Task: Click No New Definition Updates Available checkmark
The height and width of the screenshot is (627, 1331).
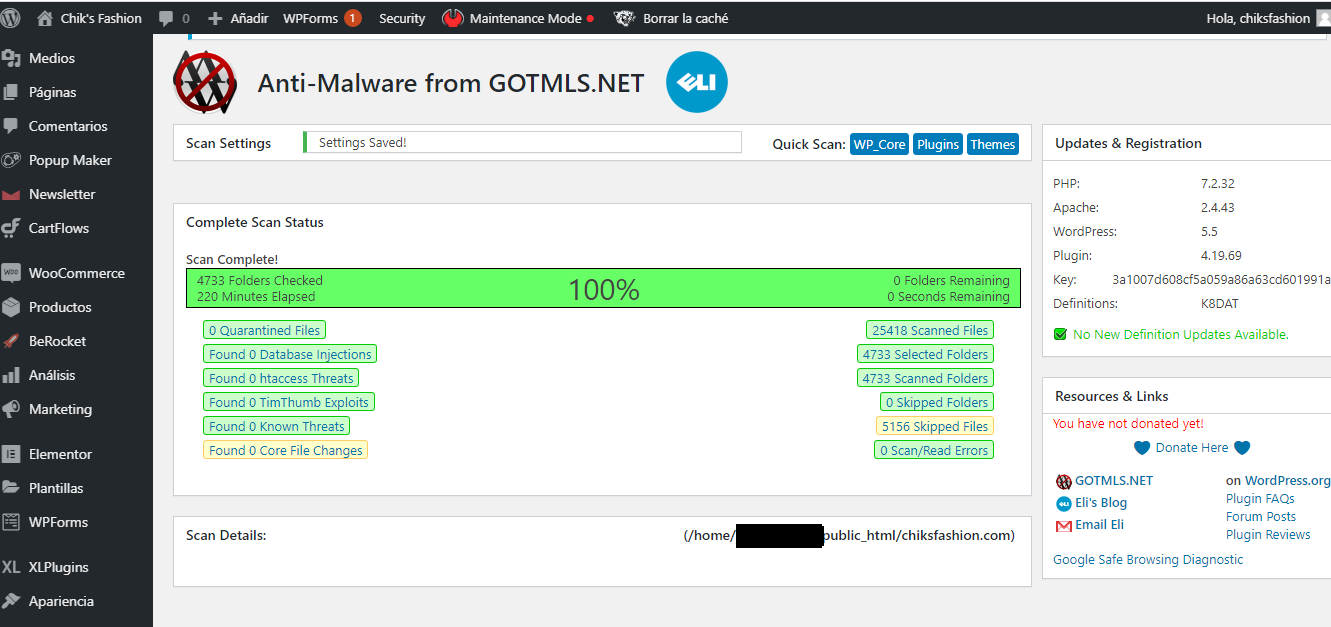Action: [x=1060, y=334]
